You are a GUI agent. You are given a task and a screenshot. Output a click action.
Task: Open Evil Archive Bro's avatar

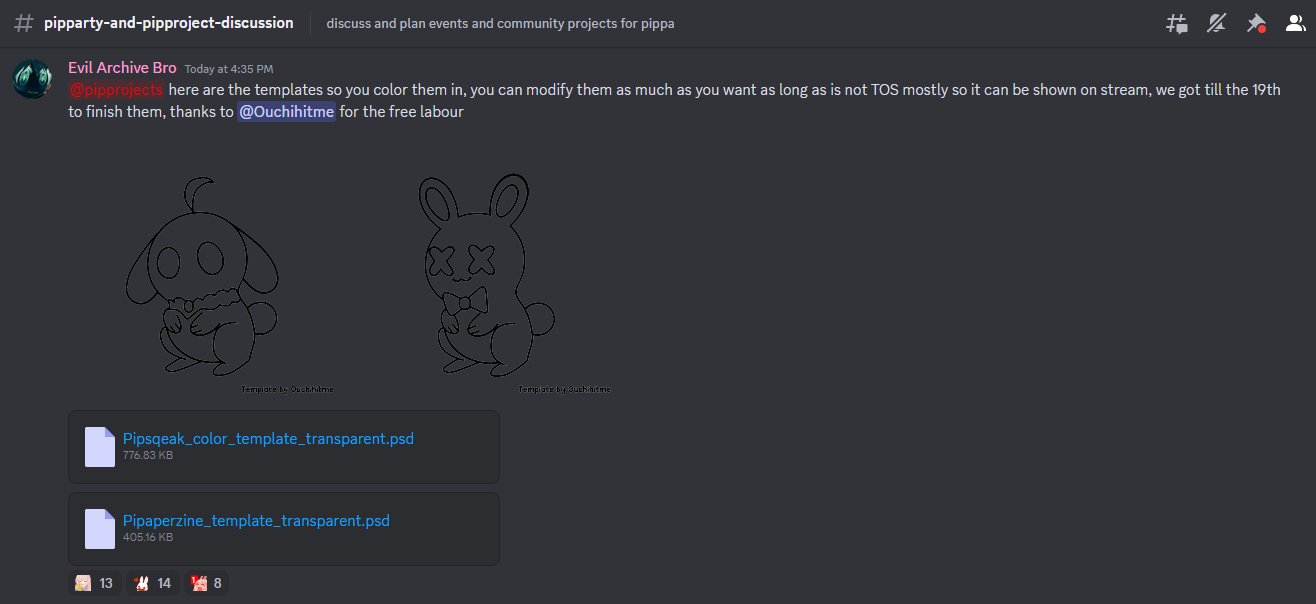click(x=32, y=79)
